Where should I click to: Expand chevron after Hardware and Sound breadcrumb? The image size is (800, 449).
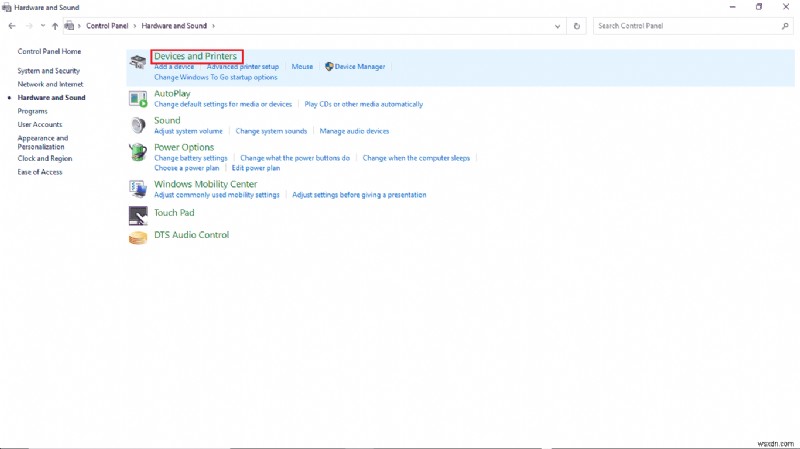click(x=213, y=26)
